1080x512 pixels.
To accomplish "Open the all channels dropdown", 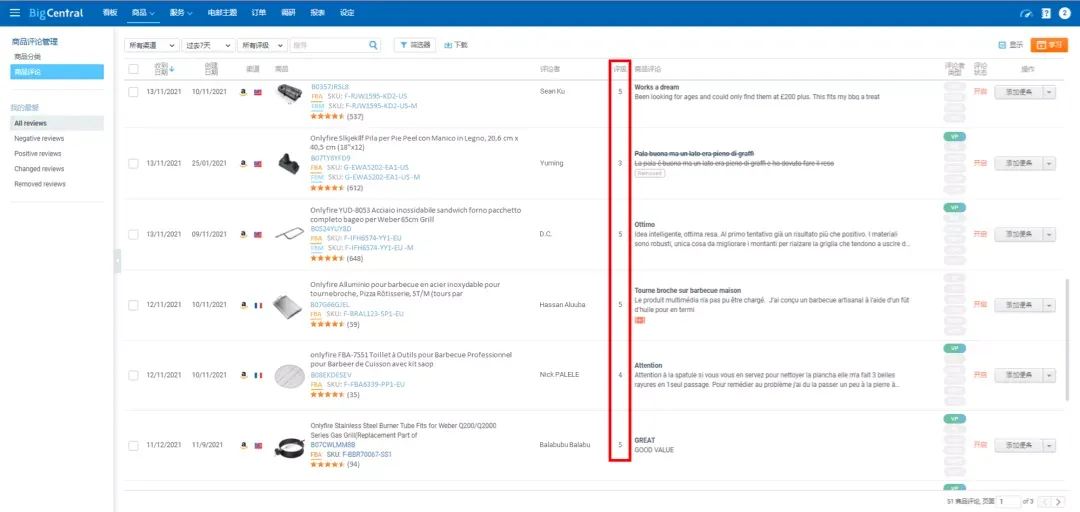I will 152,45.
